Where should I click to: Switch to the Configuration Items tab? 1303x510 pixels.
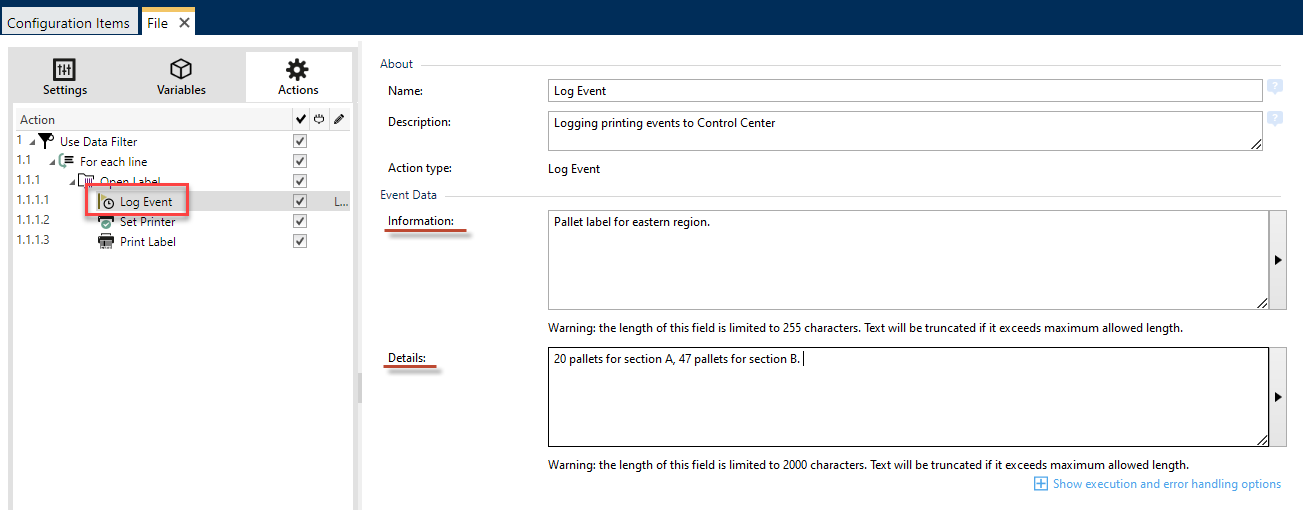click(68, 23)
